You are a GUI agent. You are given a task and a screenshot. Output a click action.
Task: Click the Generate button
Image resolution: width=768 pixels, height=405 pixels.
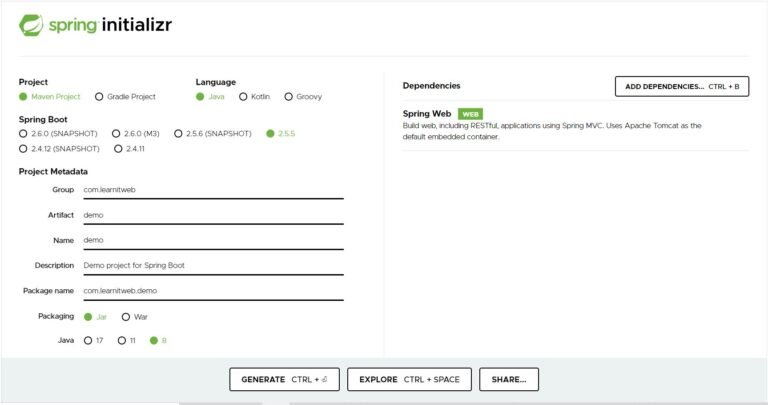(x=284, y=380)
